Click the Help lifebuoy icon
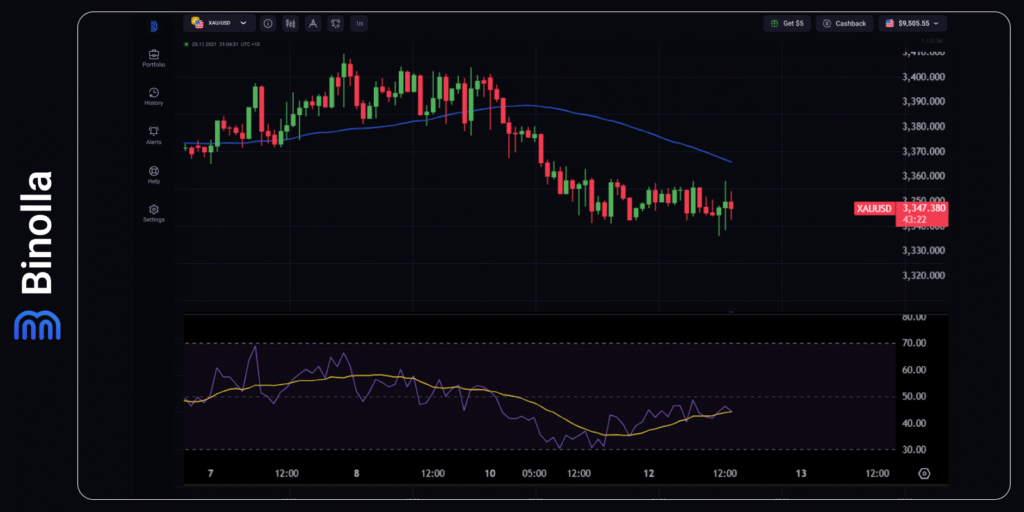 (x=154, y=173)
